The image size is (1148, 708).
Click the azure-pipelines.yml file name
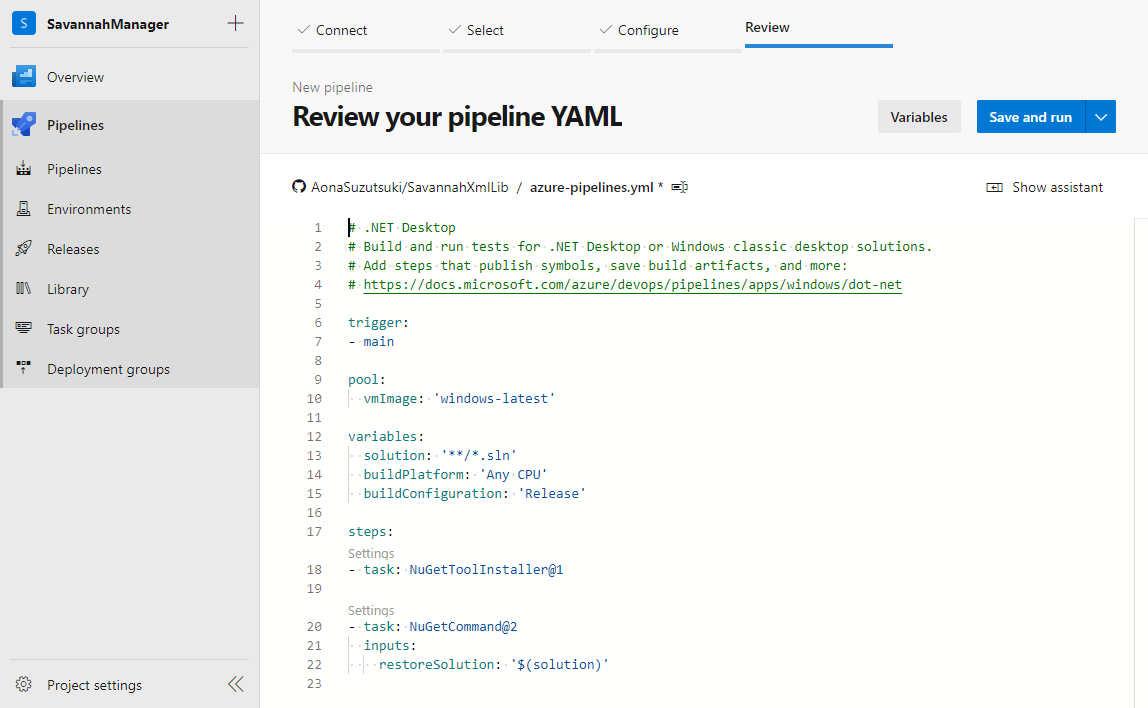592,187
